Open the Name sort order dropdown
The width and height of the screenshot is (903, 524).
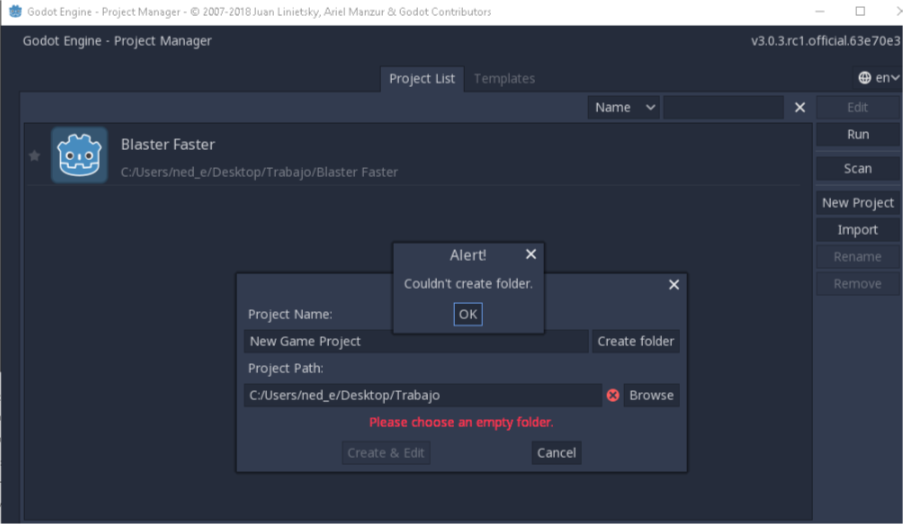pyautogui.click(x=624, y=108)
